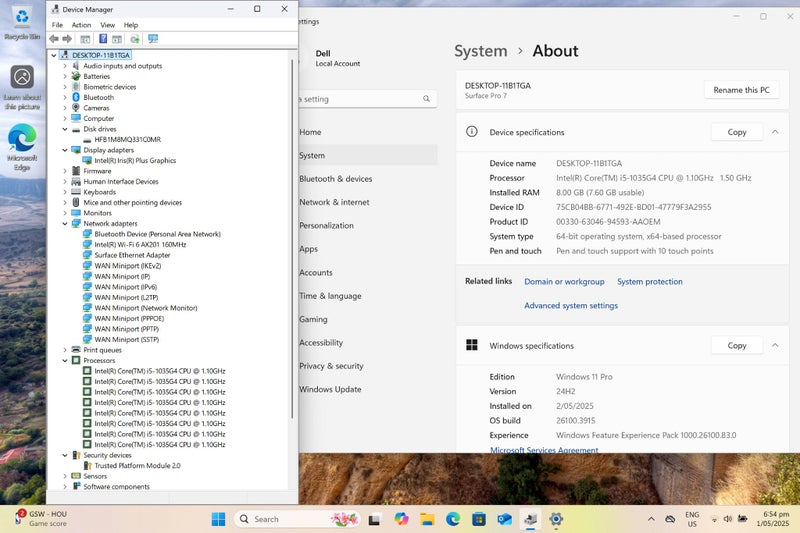Open the volume icon in system tray
The image size is (800, 533).
tap(728, 519)
